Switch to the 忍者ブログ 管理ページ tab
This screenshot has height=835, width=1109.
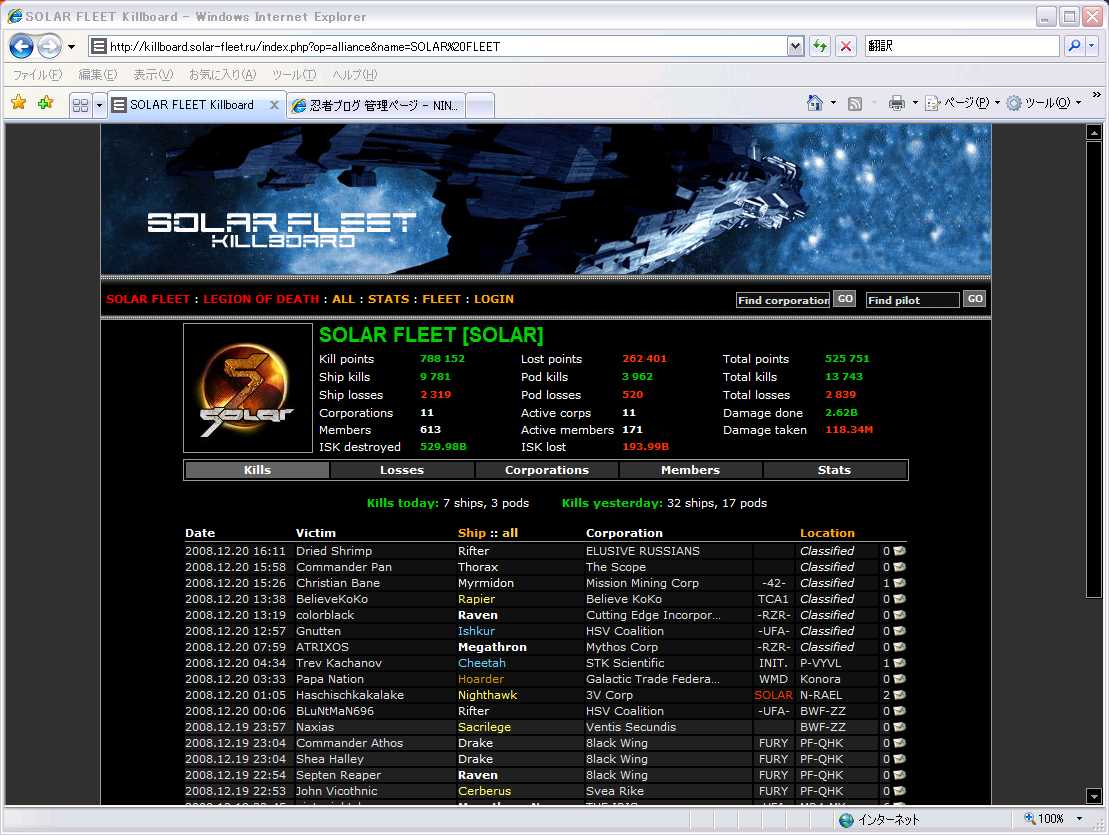click(376, 105)
